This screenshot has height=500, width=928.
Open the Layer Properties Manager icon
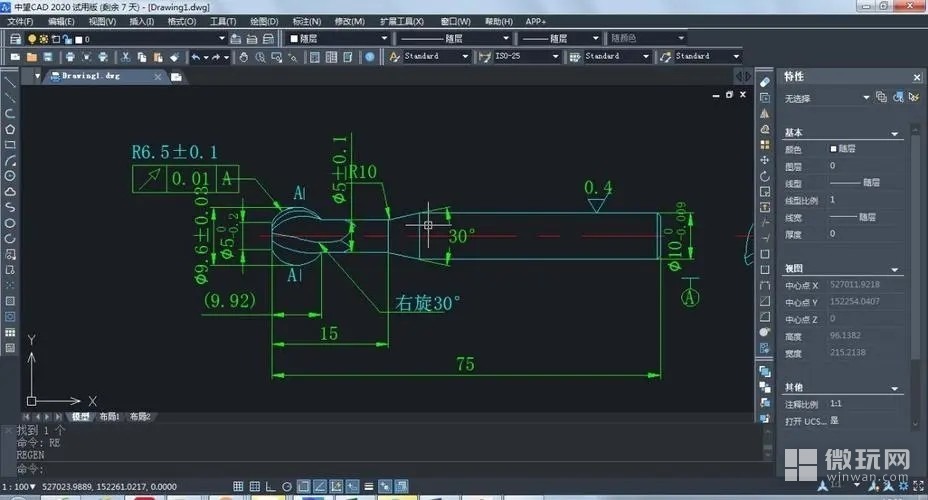(15, 39)
